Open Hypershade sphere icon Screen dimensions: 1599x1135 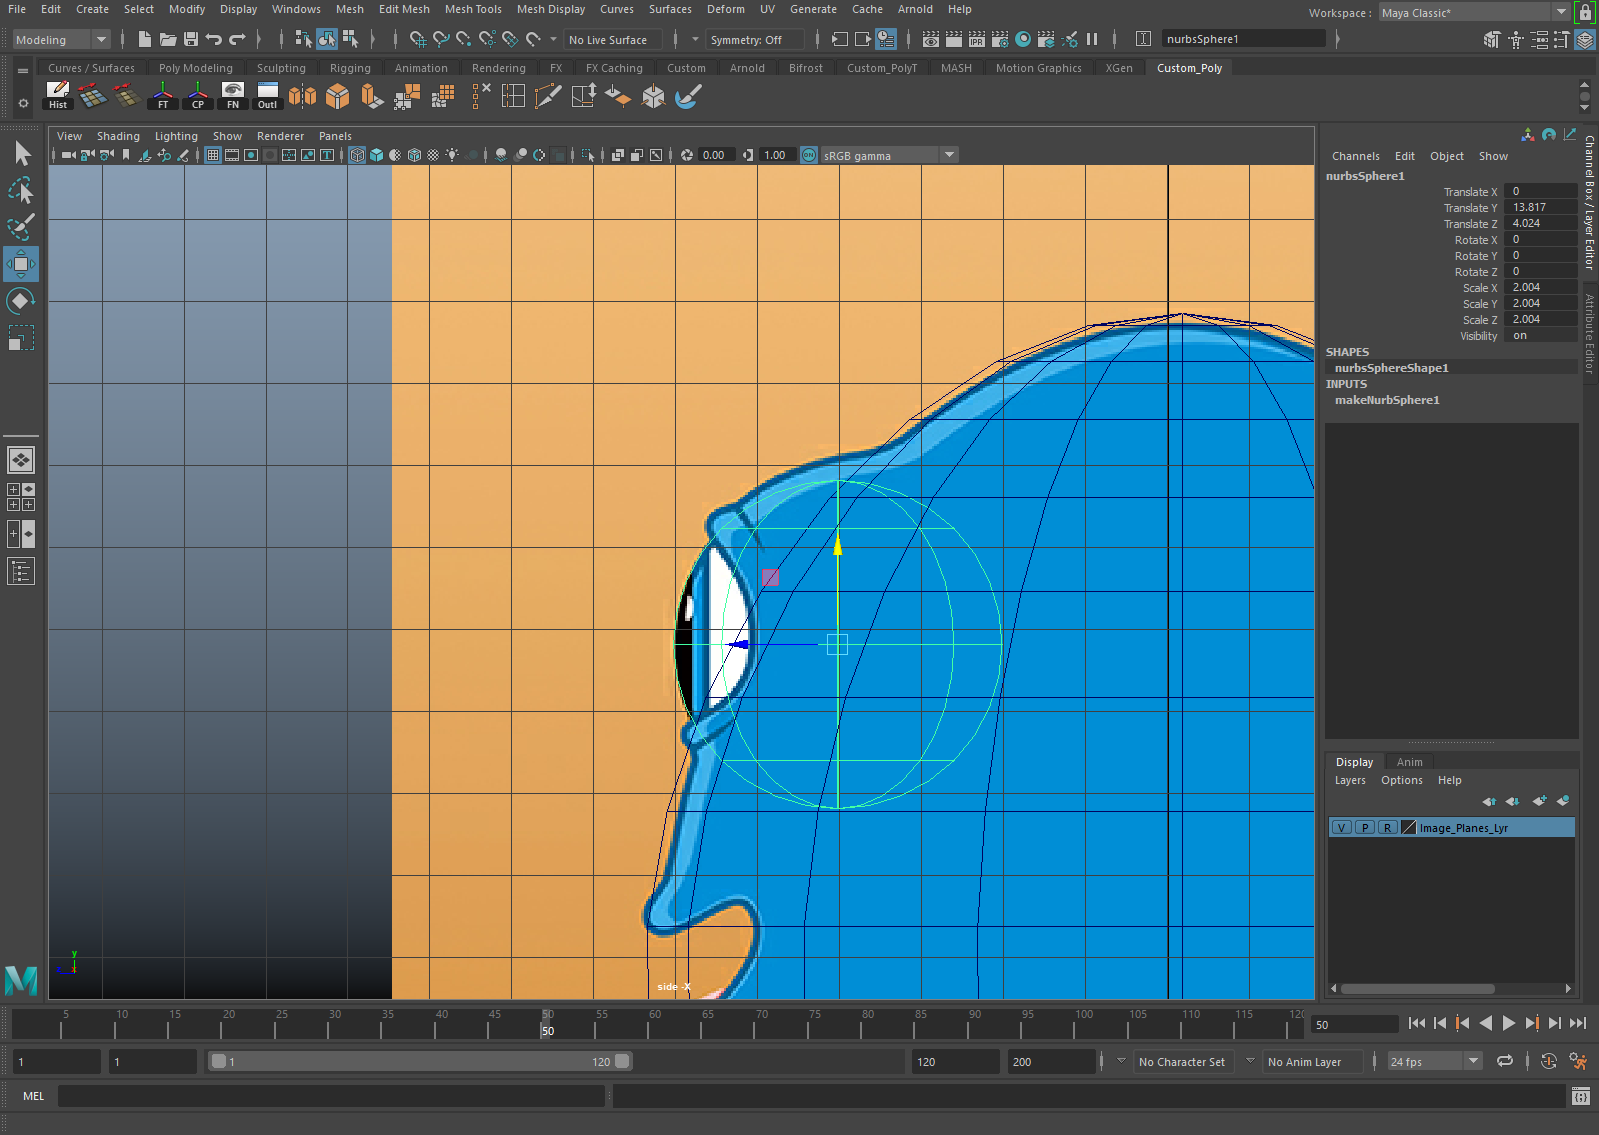click(1023, 39)
